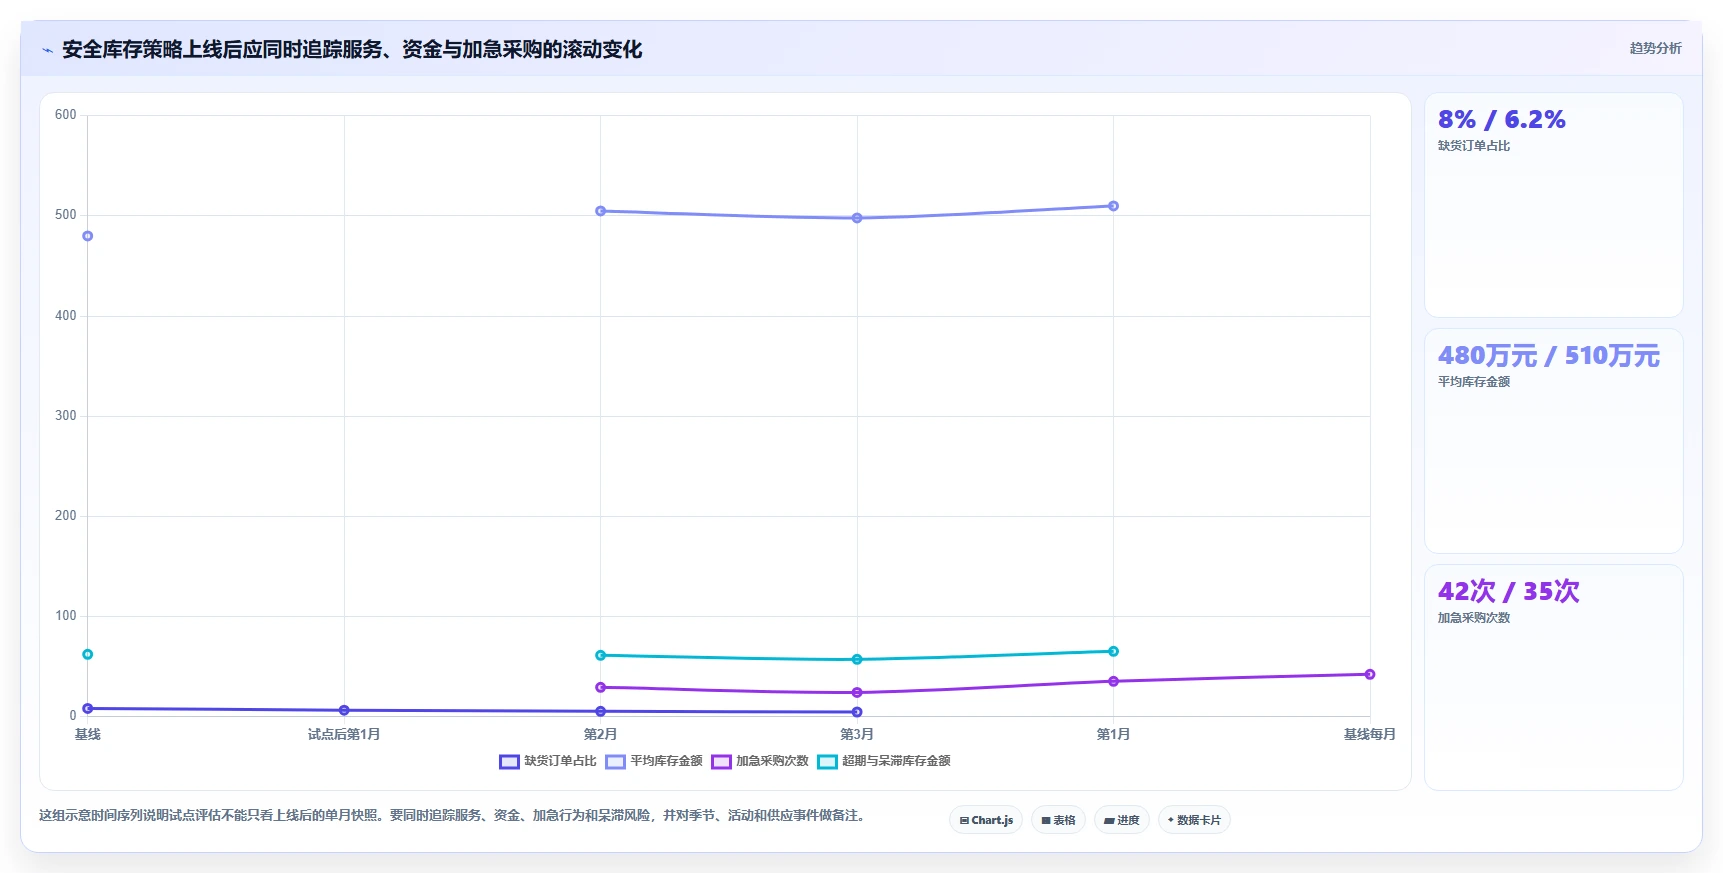
Task: Click the 500 y-axis label
Action: pos(66,215)
